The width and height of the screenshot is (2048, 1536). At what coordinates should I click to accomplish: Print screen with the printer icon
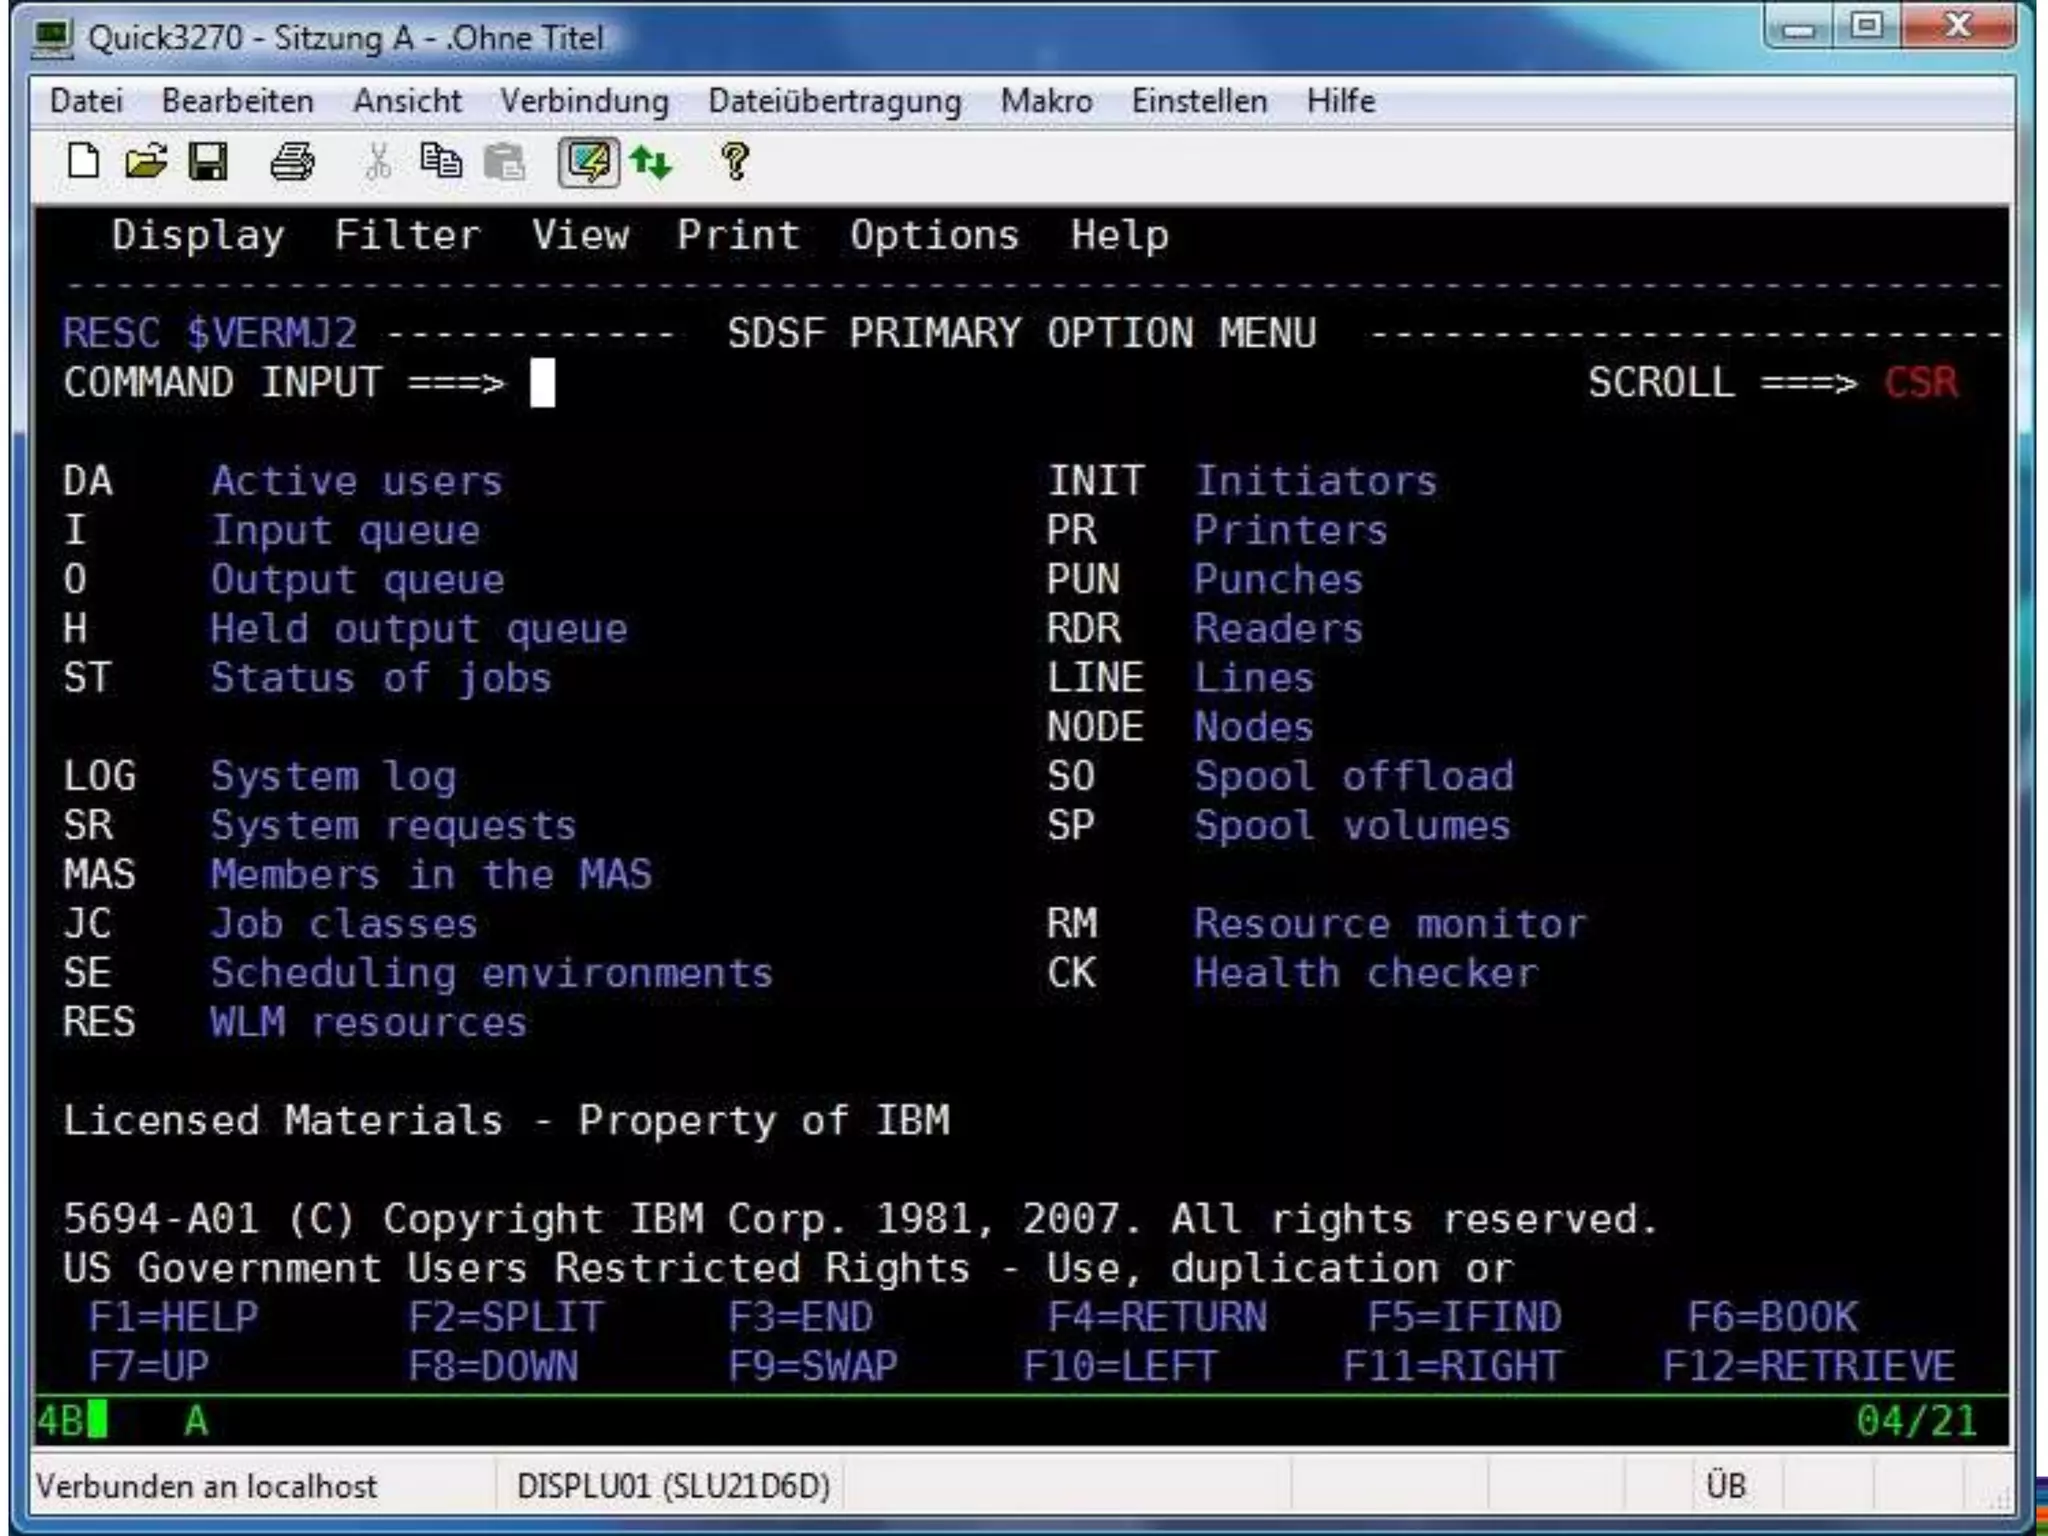(x=292, y=161)
